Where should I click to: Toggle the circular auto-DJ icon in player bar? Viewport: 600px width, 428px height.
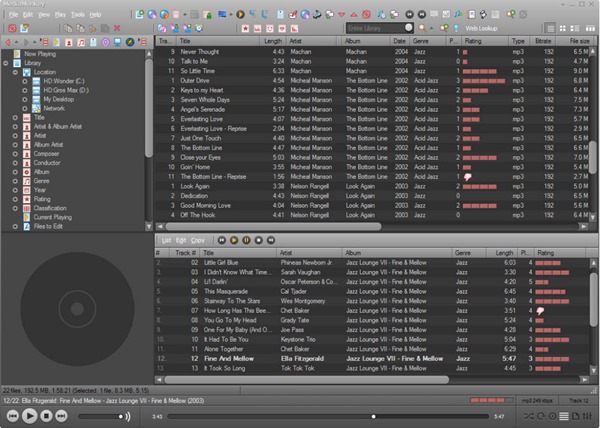[552, 416]
